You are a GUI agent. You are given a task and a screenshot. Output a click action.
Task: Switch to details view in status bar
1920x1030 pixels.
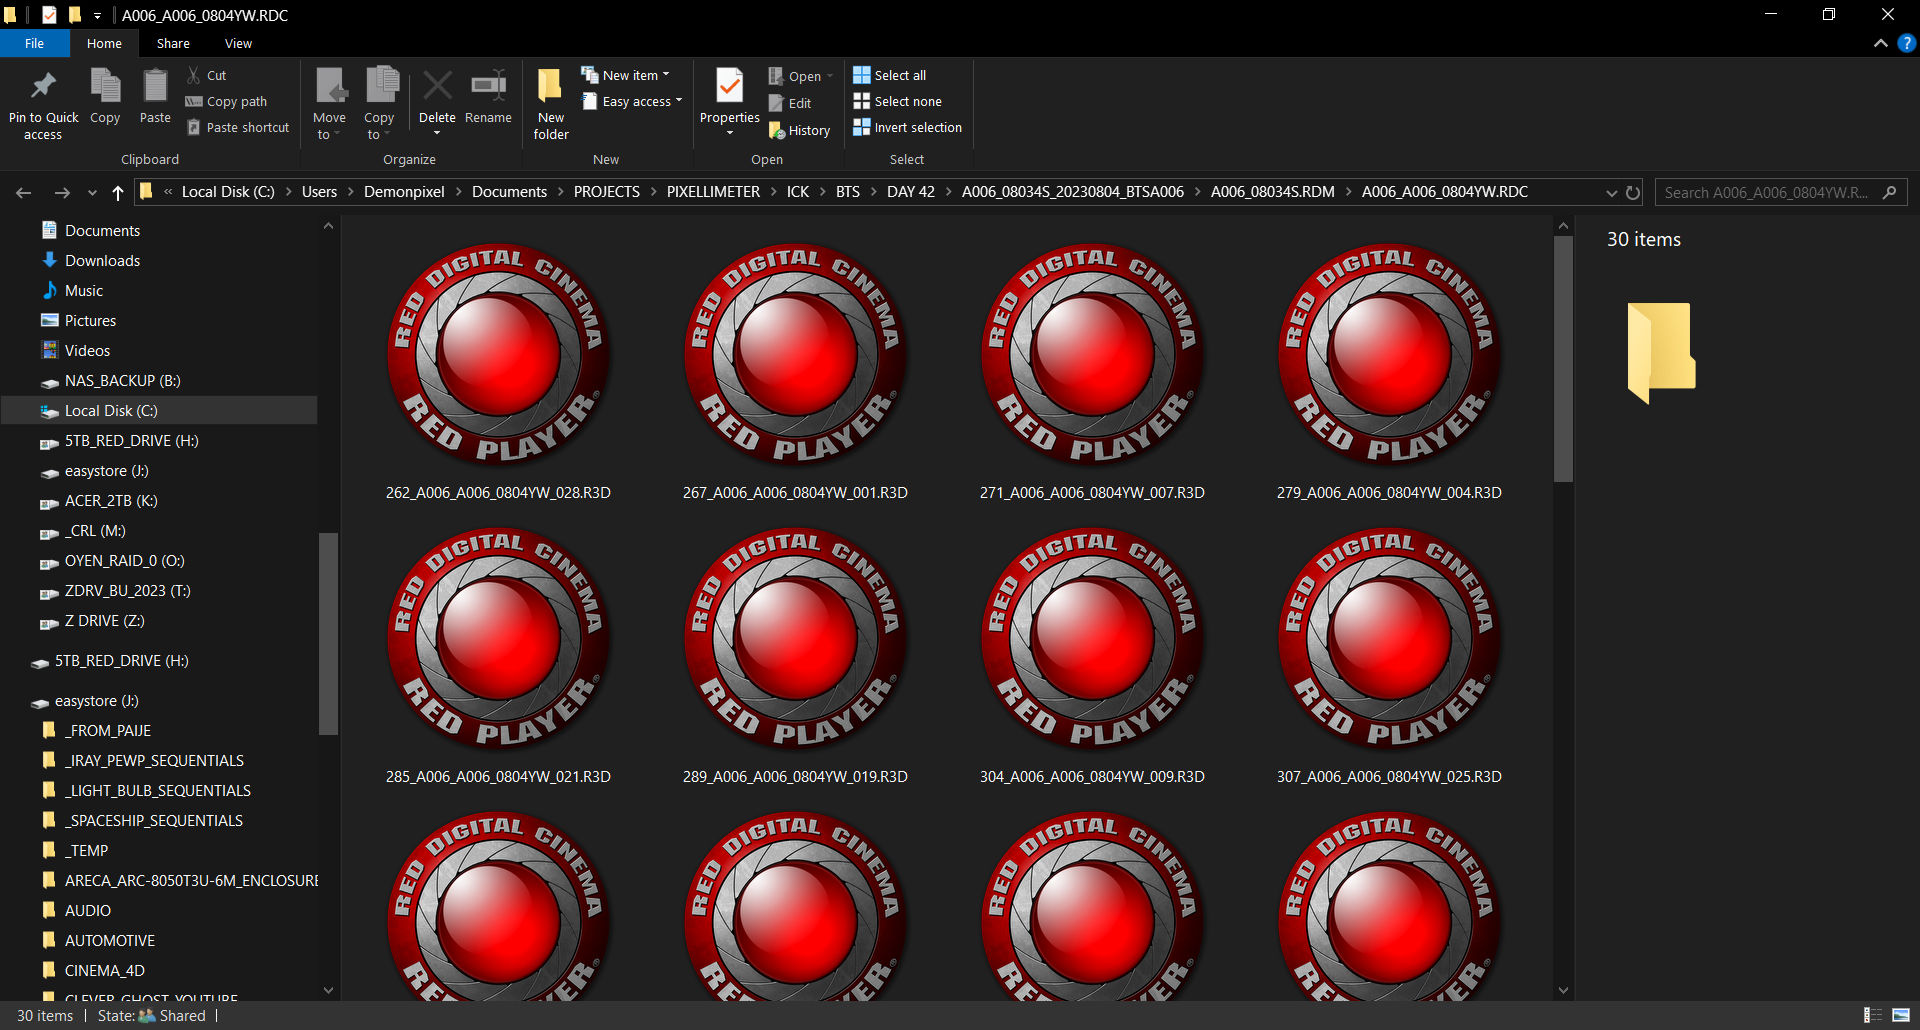tap(1873, 1015)
